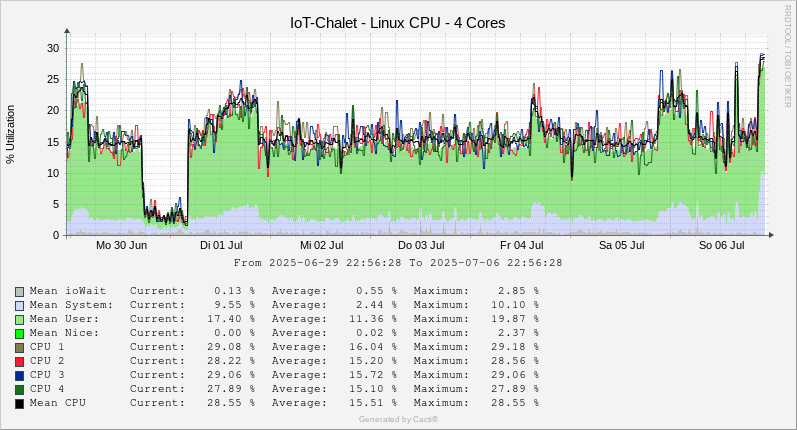Click the Mean System lavender legend swatch
Screen dimensions: 797x430
click(x=19, y=306)
